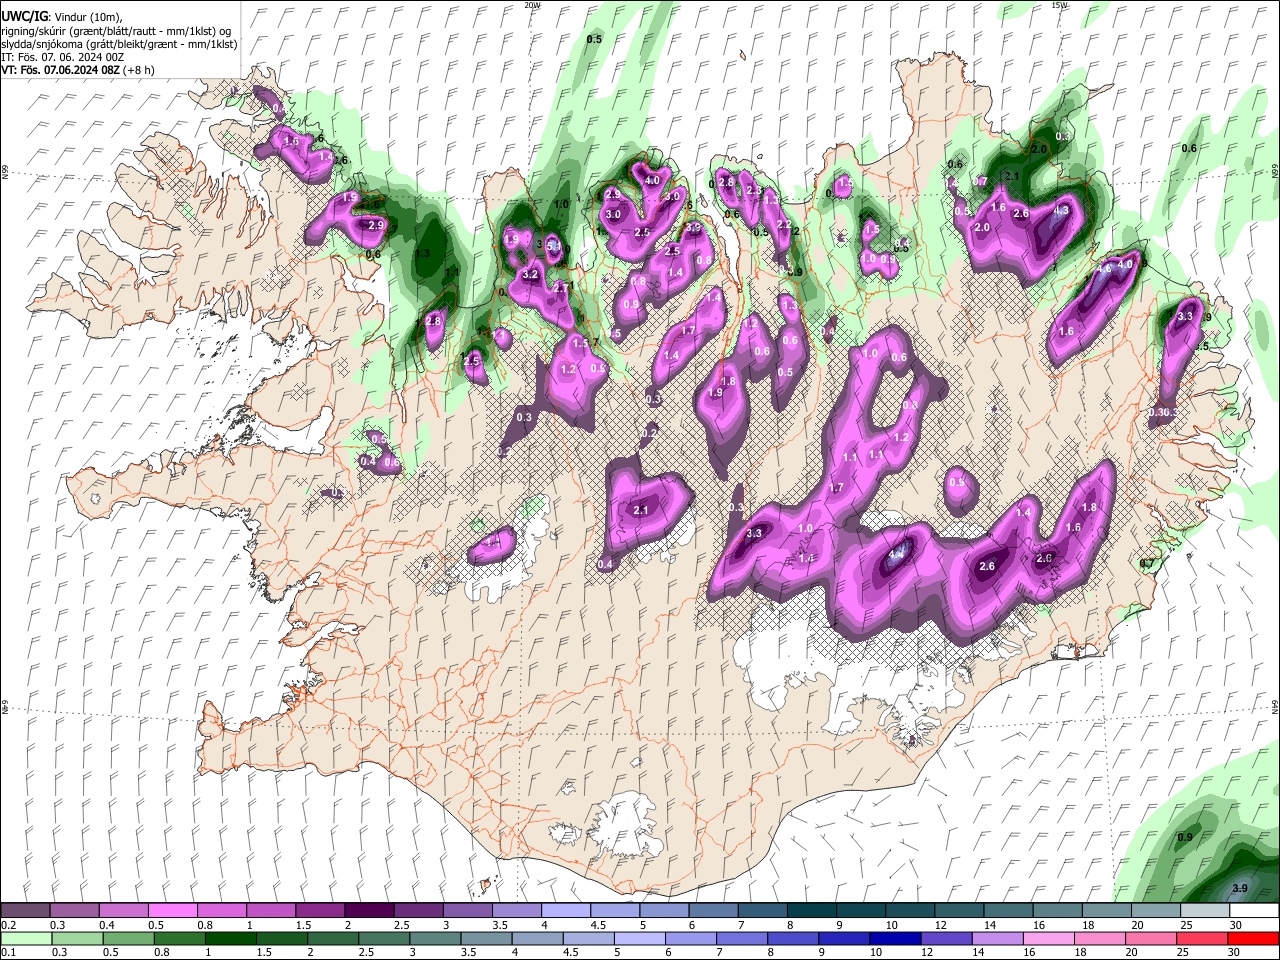Click the 'rigning/skúrir' legend description line
Image resolution: width=1280 pixels, height=960 pixels.
point(116,31)
